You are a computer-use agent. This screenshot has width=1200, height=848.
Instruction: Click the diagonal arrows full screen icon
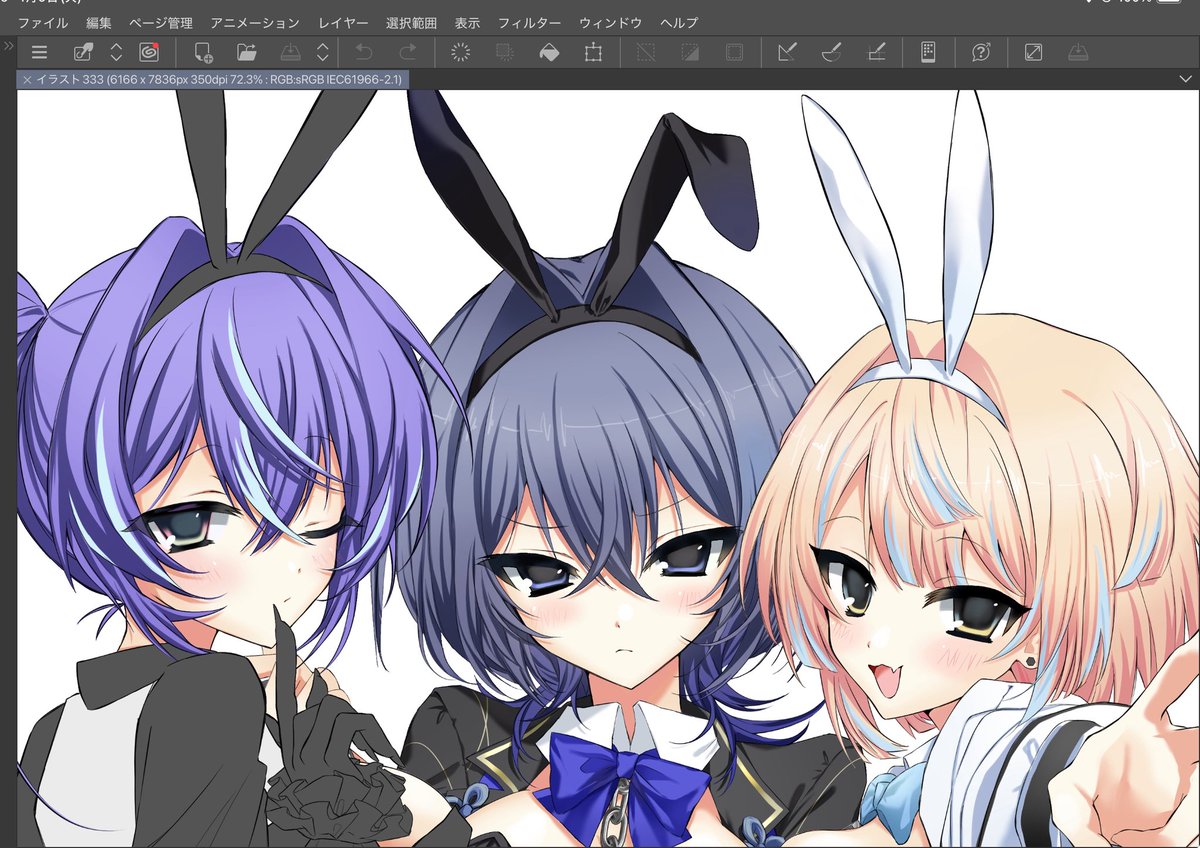1034,53
